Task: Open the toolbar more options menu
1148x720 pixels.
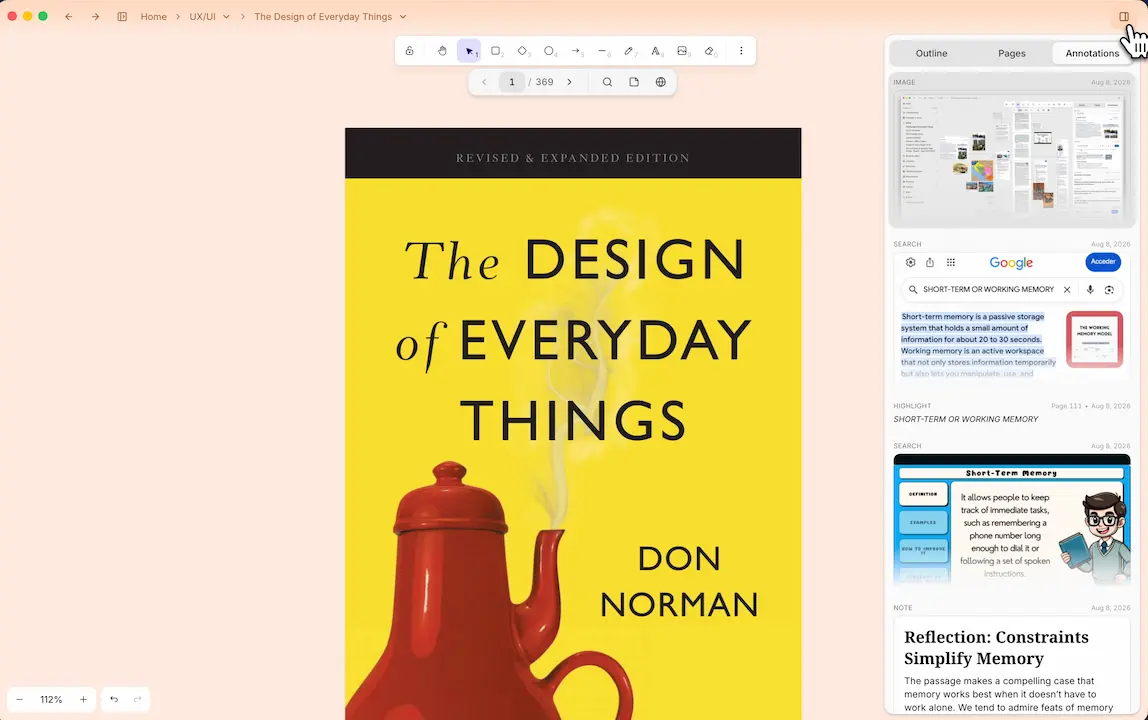Action: (x=741, y=51)
